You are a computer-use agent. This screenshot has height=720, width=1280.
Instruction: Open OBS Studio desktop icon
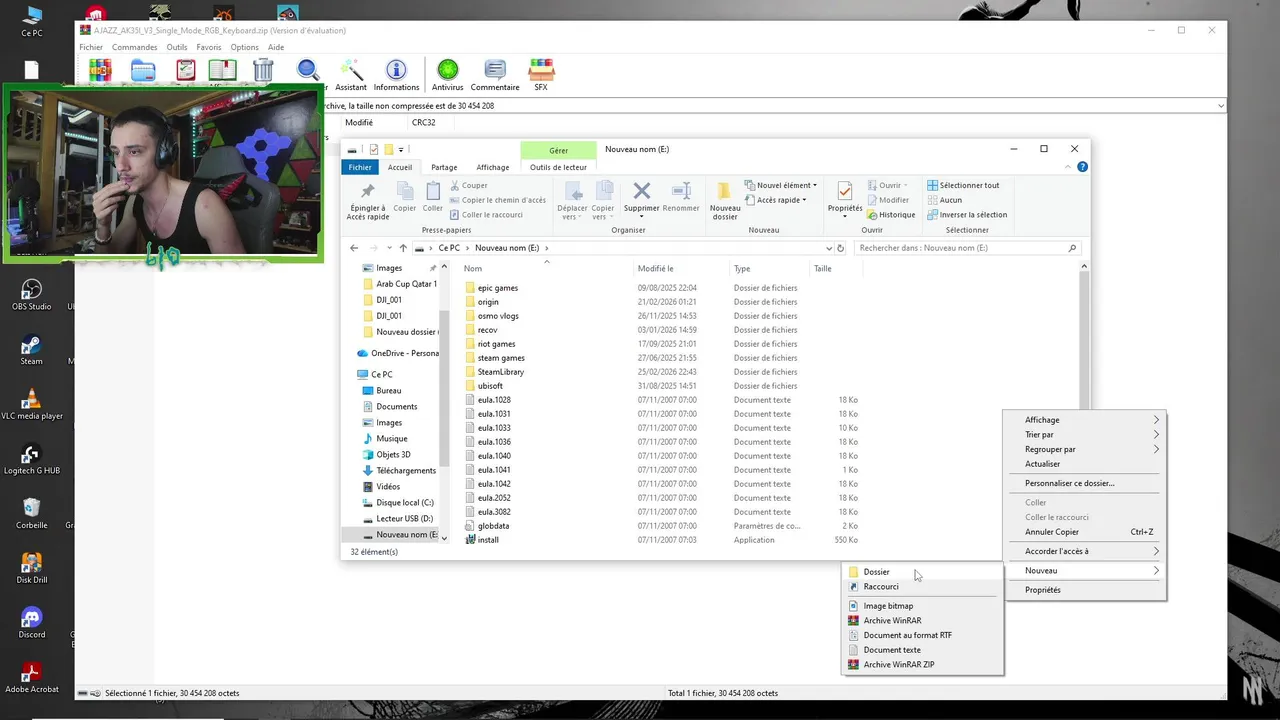31,294
